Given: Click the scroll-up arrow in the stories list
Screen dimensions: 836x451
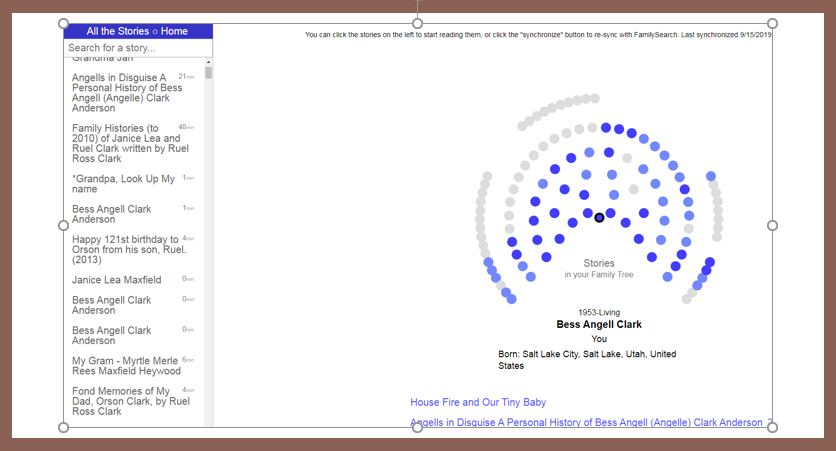Looking at the screenshot, I should 208,62.
